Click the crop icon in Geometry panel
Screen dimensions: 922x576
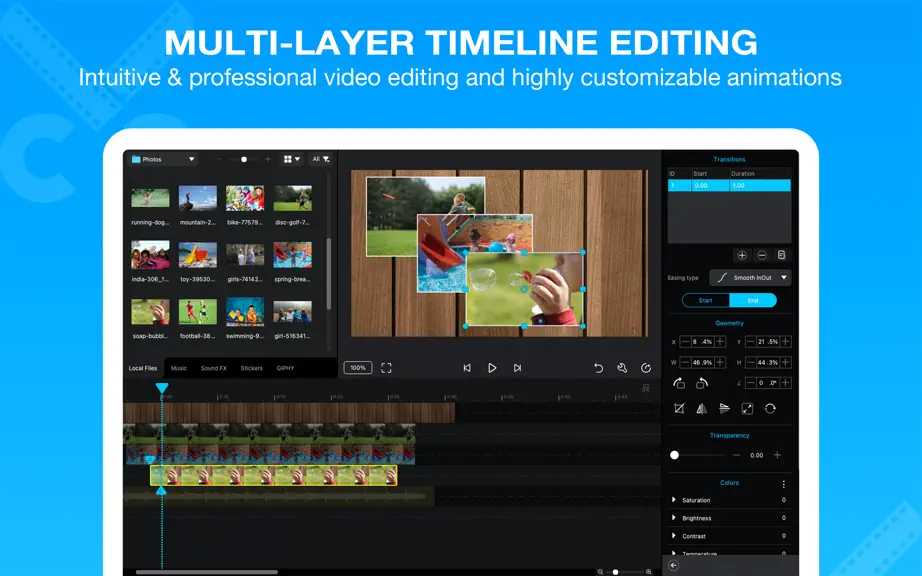(679, 408)
